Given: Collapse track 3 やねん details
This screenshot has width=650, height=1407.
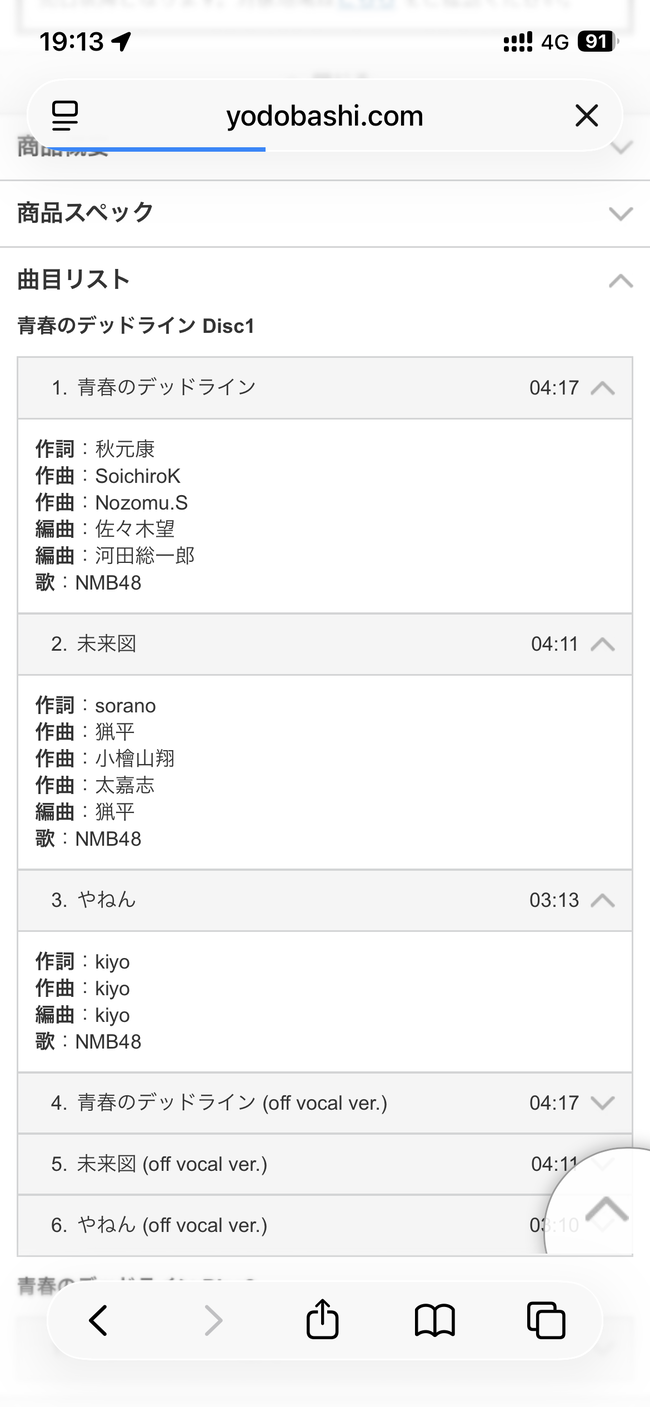Looking at the screenshot, I should [x=602, y=900].
